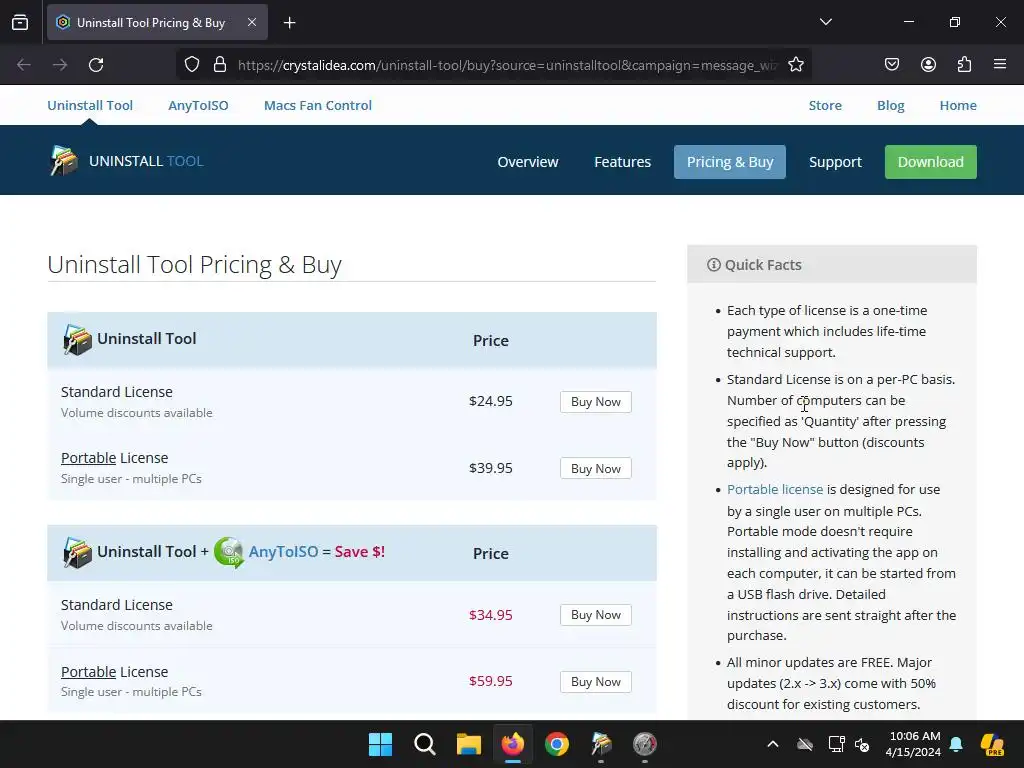This screenshot has width=1024, height=768.
Task: Open the Firefox application menu
Action: (x=1000, y=64)
